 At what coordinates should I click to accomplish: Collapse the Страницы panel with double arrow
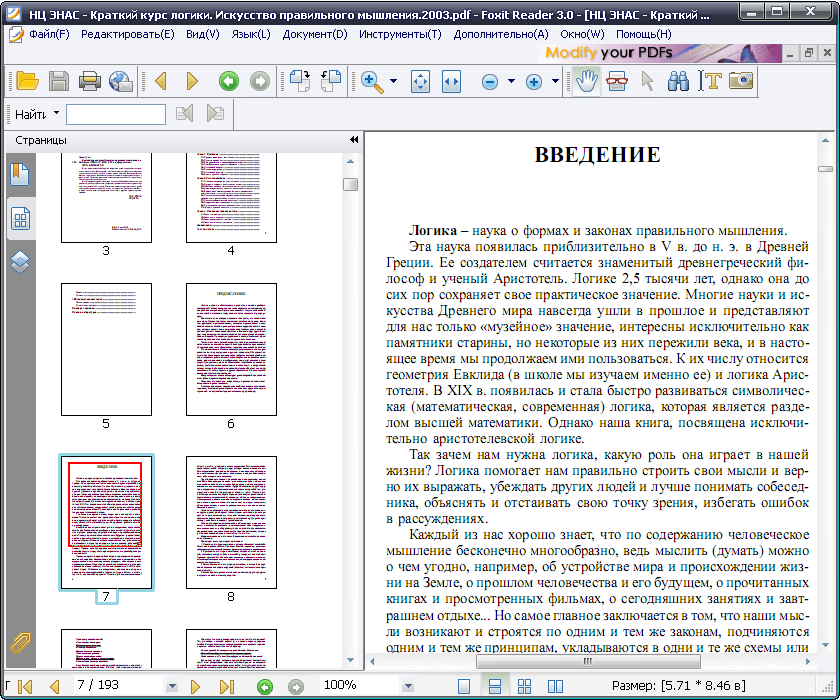[354, 140]
